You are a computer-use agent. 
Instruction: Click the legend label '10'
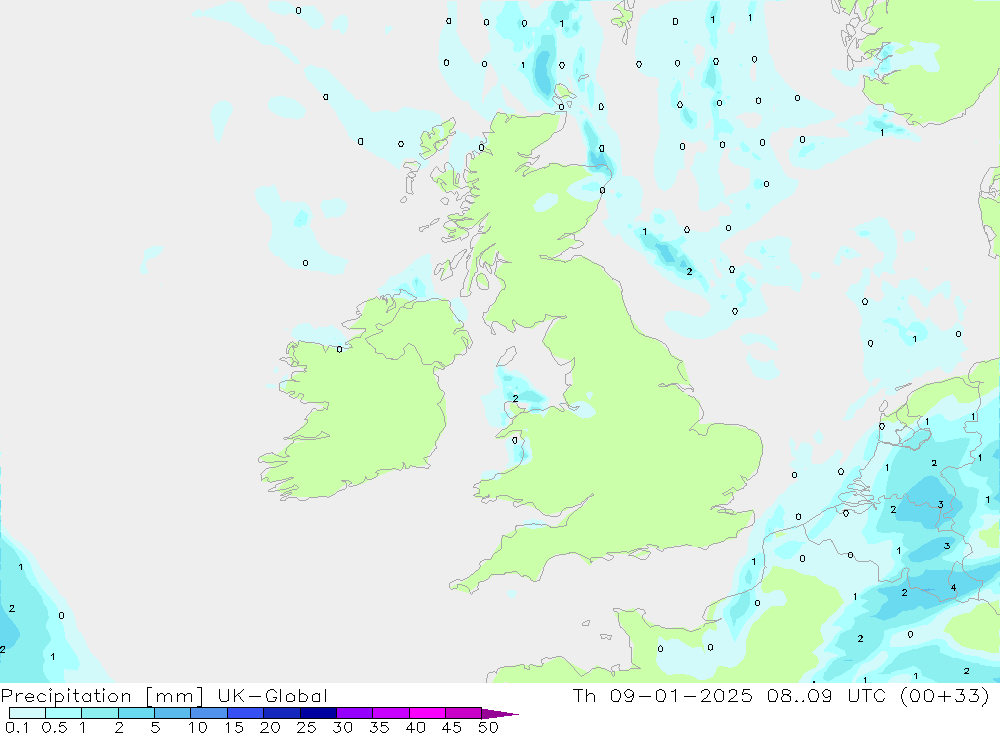[198, 727]
